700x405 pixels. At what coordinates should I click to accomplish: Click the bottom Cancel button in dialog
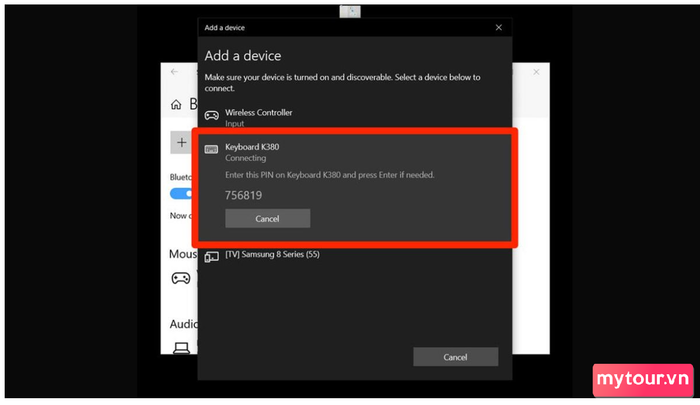pos(455,357)
